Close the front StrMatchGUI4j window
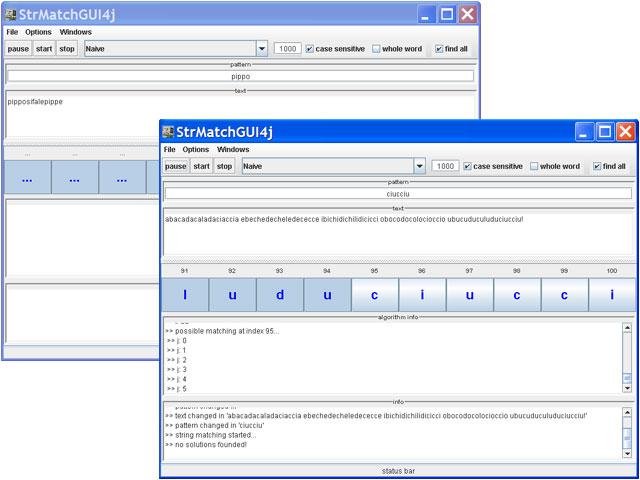The width and height of the screenshot is (640, 480). (625, 132)
